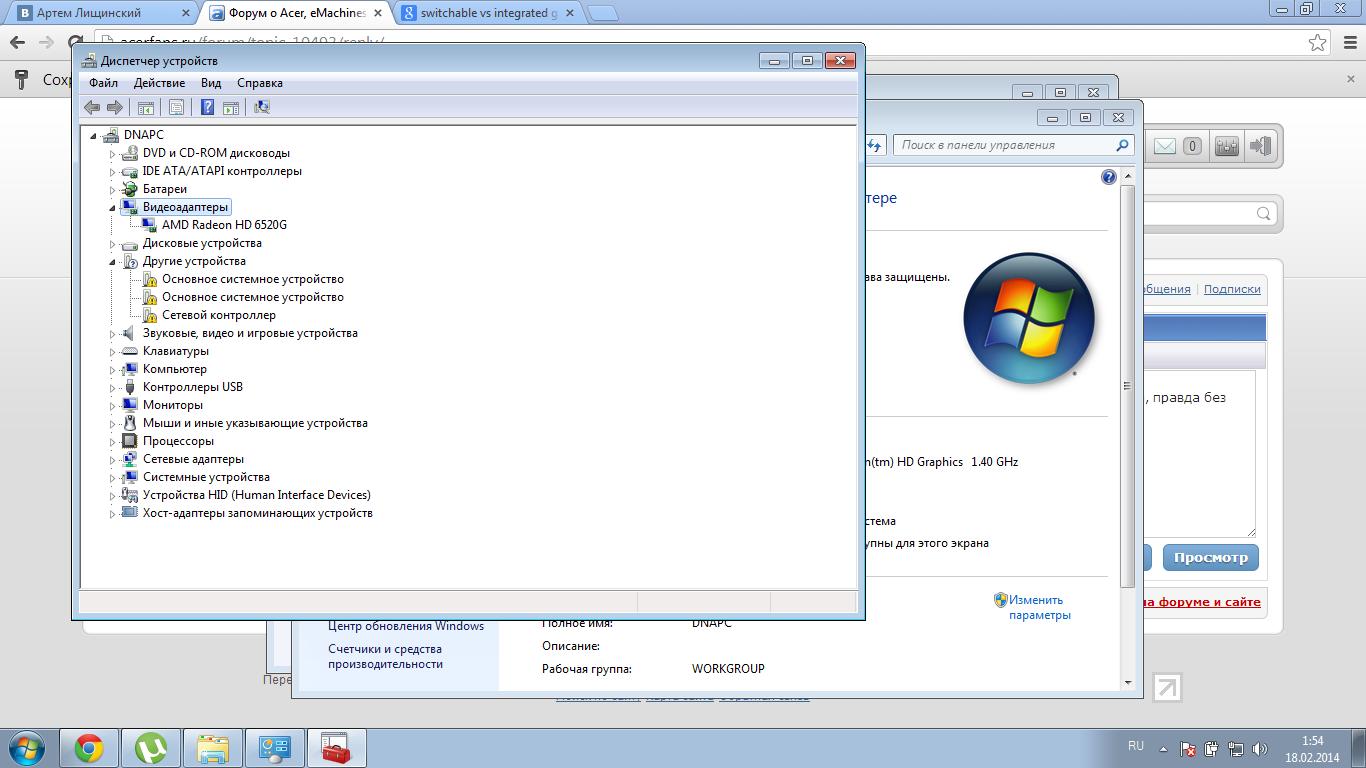Click RU language indicator in tray
This screenshot has height=768, width=1366.
1136,746
